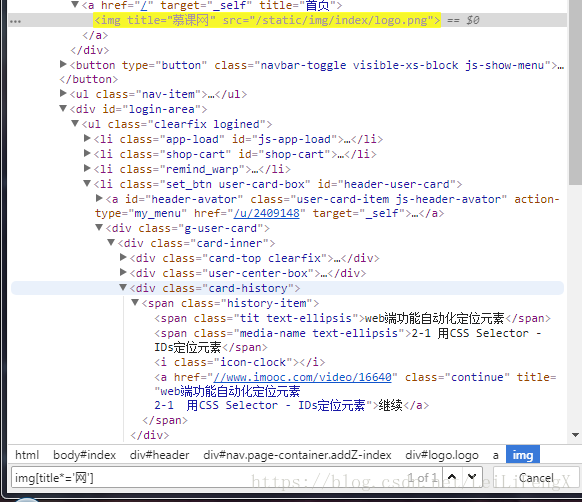
Task: Select div#nav.page-container.addZ-index breadcrumb
Action: click(x=297, y=455)
